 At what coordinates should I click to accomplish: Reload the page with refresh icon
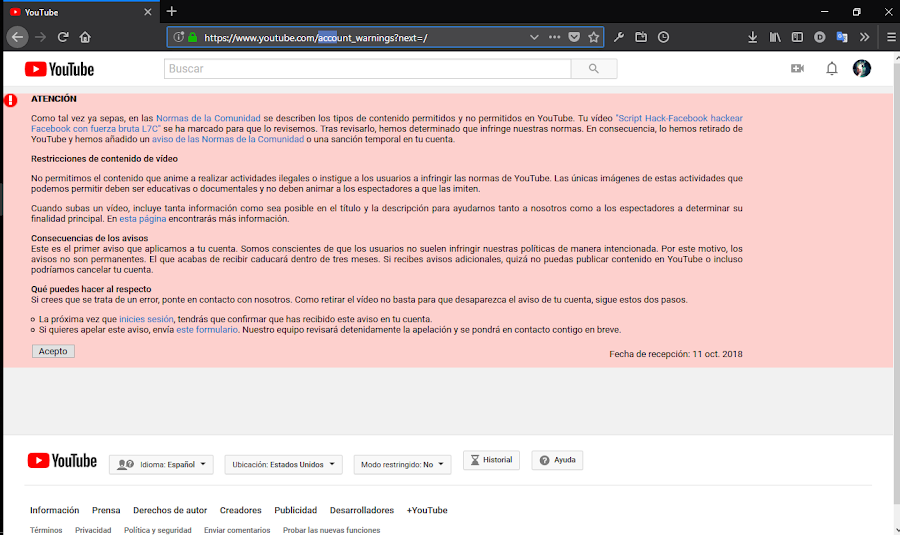click(63, 37)
